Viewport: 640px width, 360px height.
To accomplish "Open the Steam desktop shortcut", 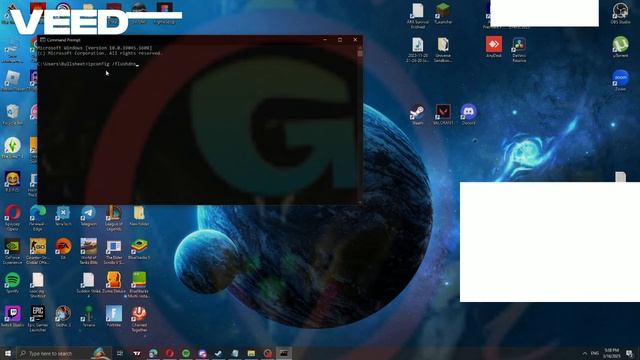I will pos(418,114).
